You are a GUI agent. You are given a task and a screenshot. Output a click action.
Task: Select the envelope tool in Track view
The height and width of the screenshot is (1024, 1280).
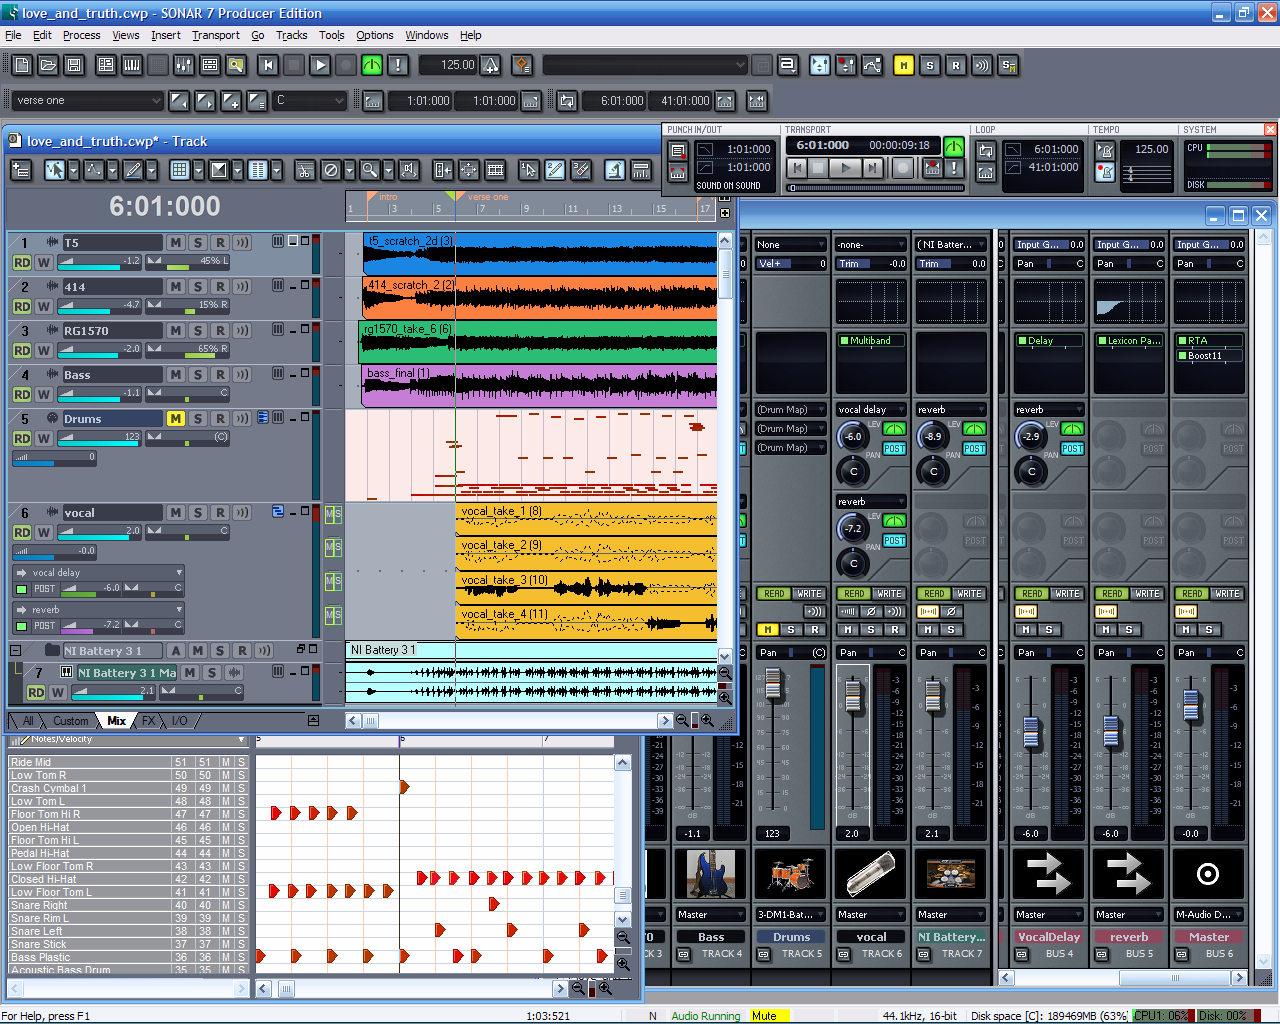pos(93,170)
